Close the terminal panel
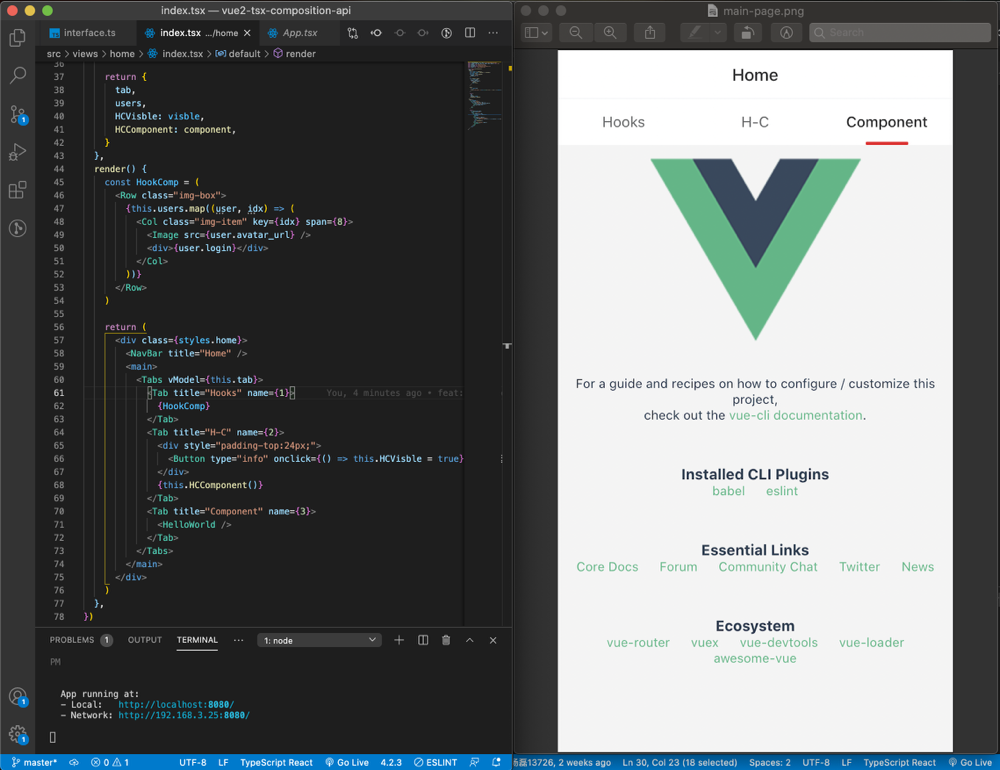The width and height of the screenshot is (1000, 770). pos(493,640)
